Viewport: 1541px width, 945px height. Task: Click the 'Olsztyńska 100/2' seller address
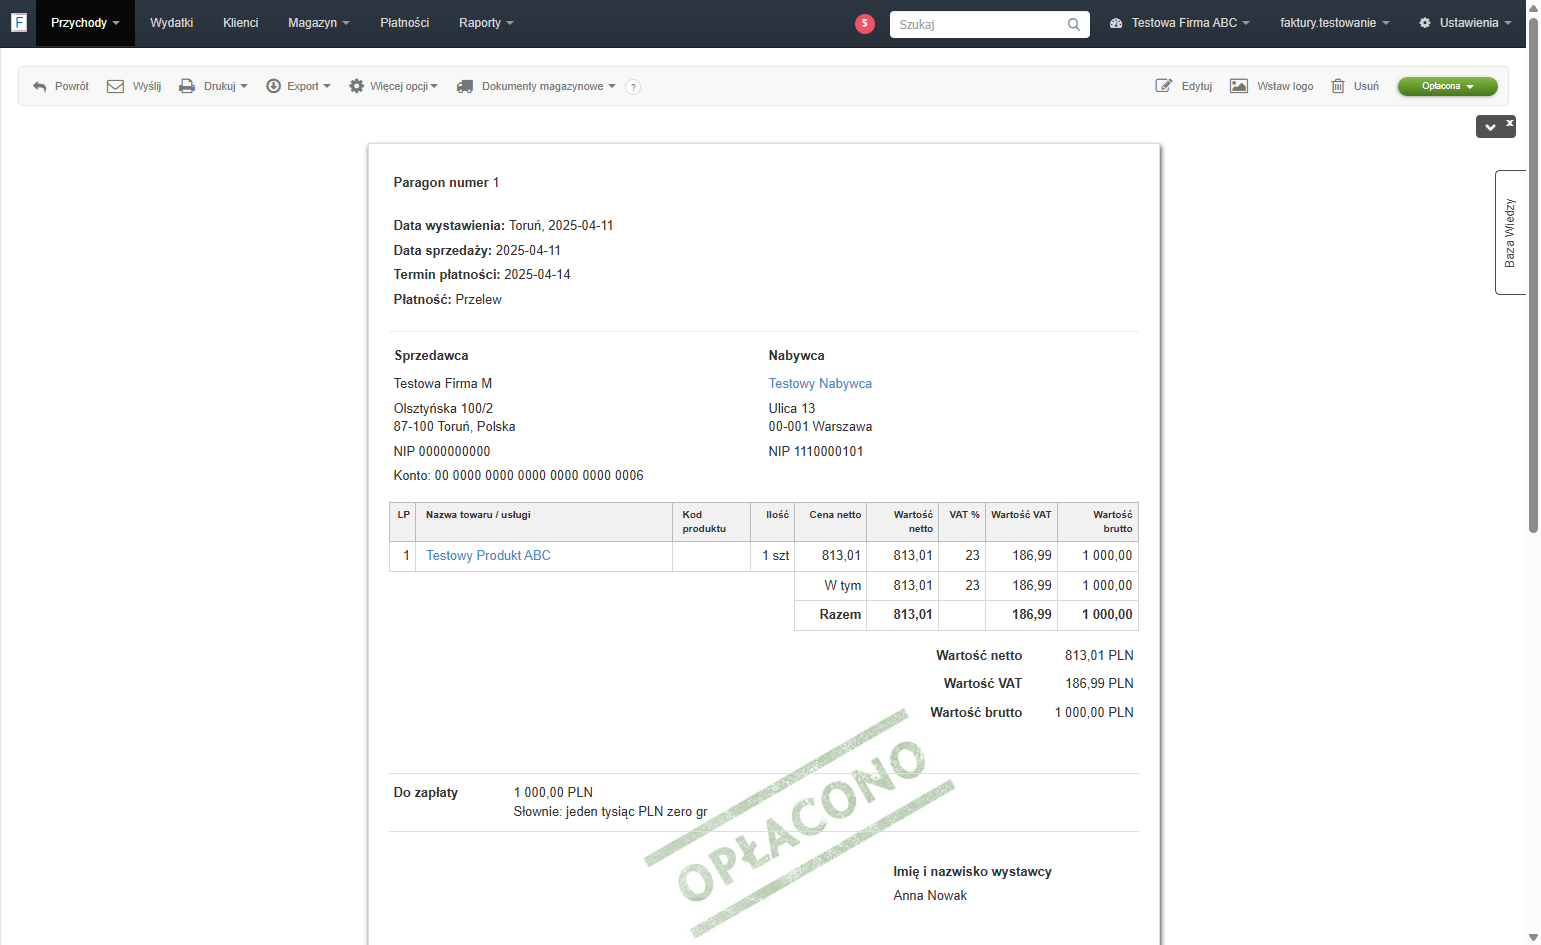443,409
